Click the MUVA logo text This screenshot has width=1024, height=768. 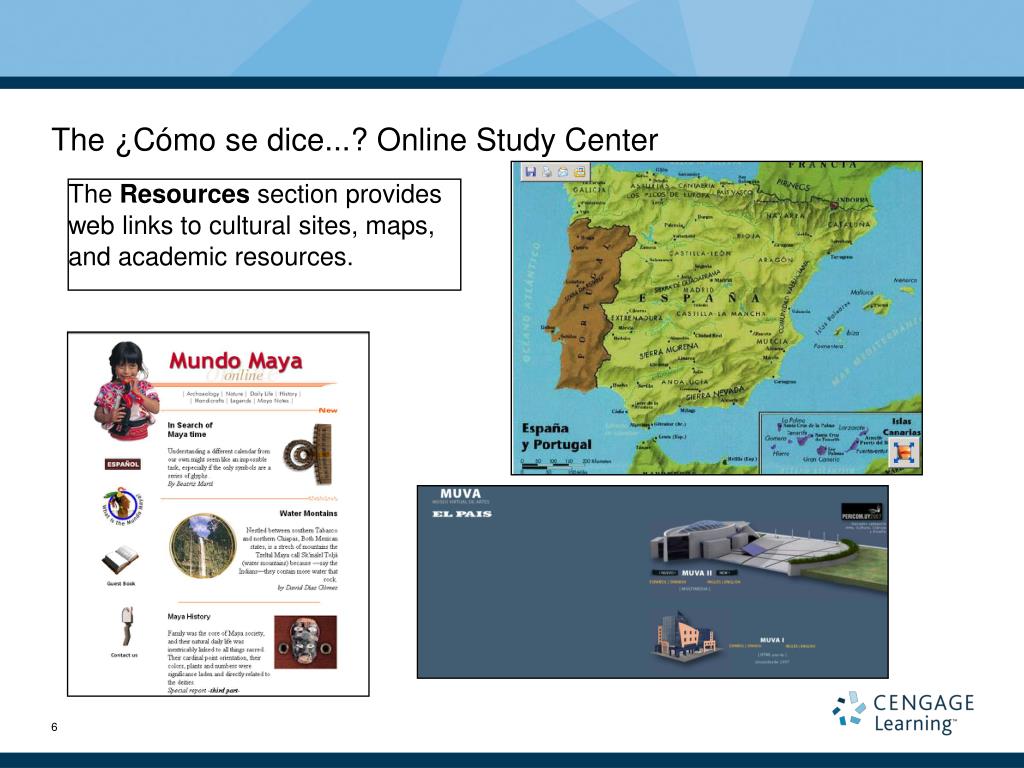click(x=460, y=494)
